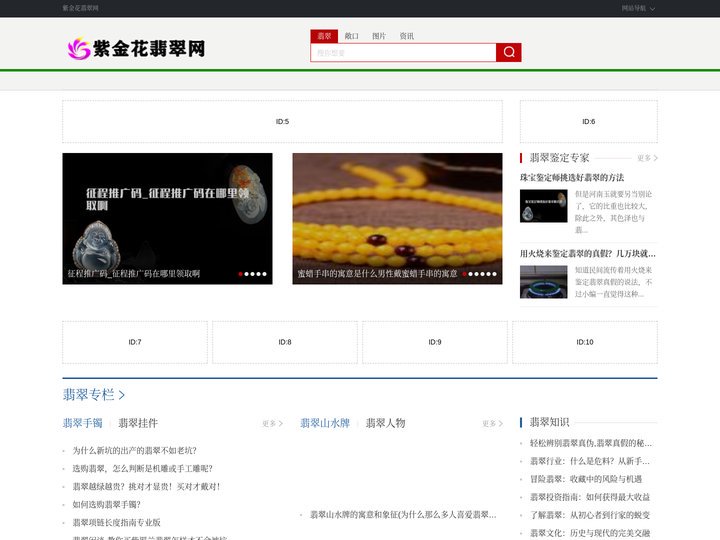Click the 翡翠鉴定专家 section heading
Image resolution: width=720 pixels, height=540 pixels.
click(x=559, y=158)
